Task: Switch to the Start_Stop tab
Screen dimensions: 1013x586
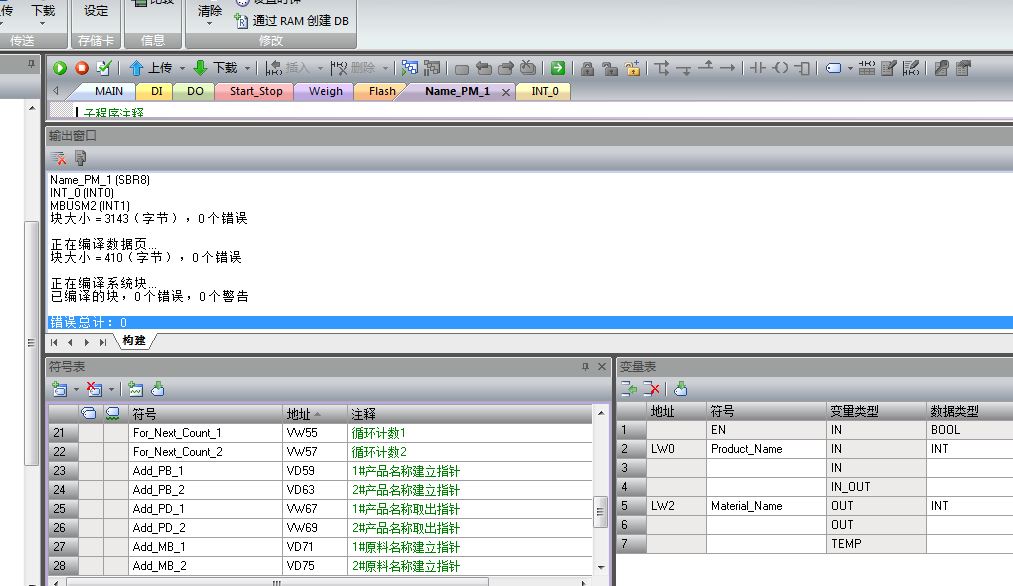Action: point(256,92)
